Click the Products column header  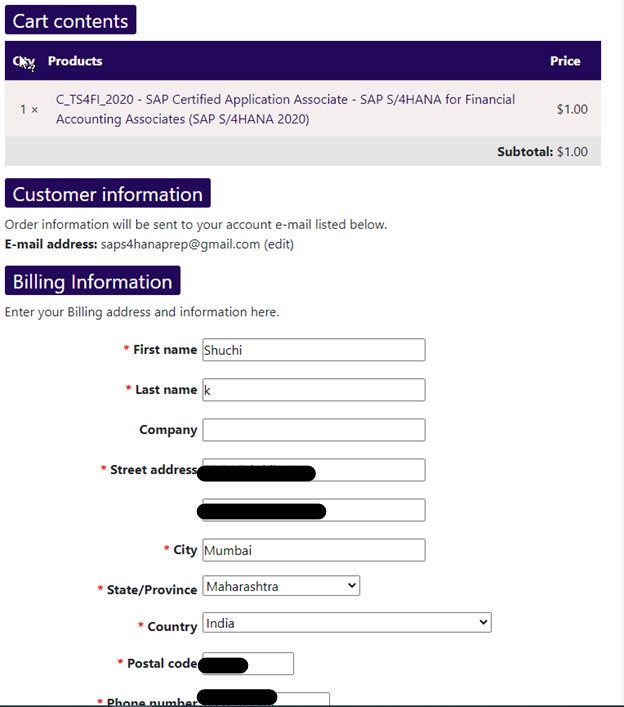pyautogui.click(x=75, y=61)
